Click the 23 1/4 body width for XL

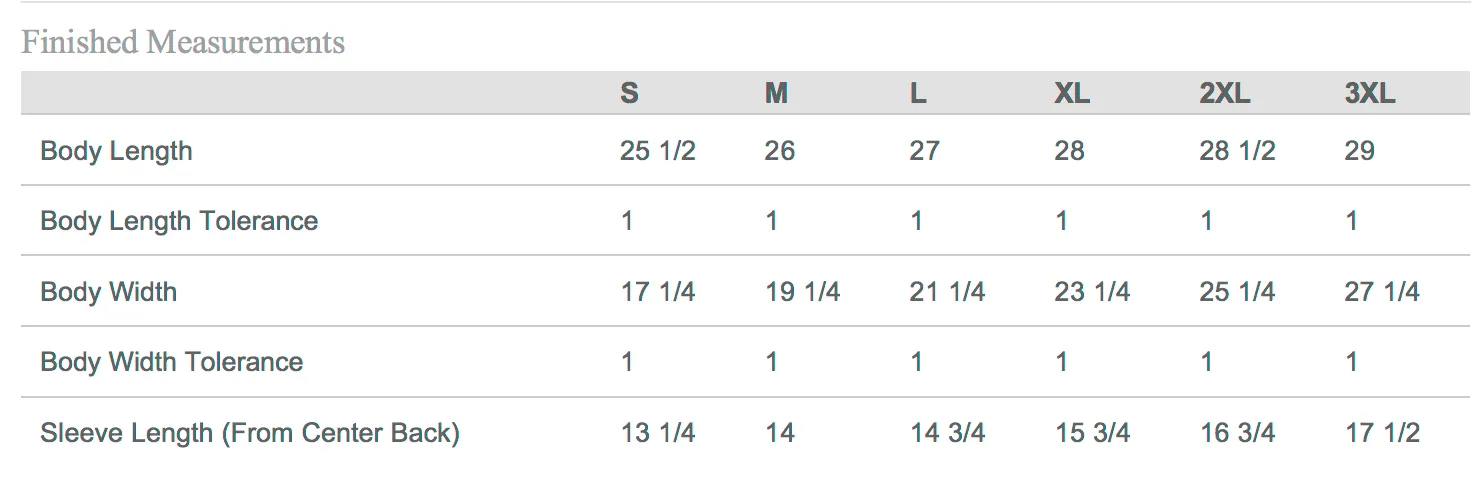pyautogui.click(x=1092, y=292)
